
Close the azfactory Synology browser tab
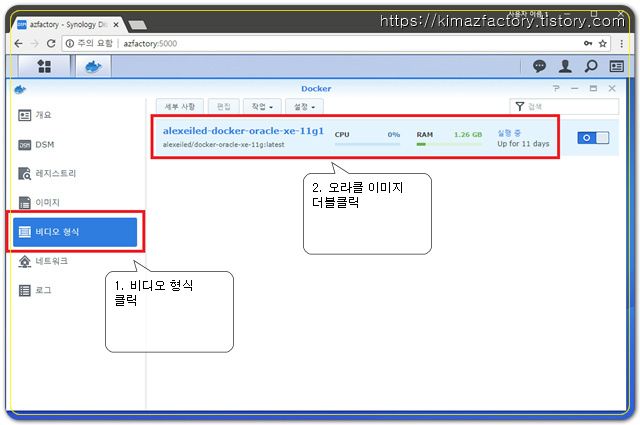tap(116, 24)
